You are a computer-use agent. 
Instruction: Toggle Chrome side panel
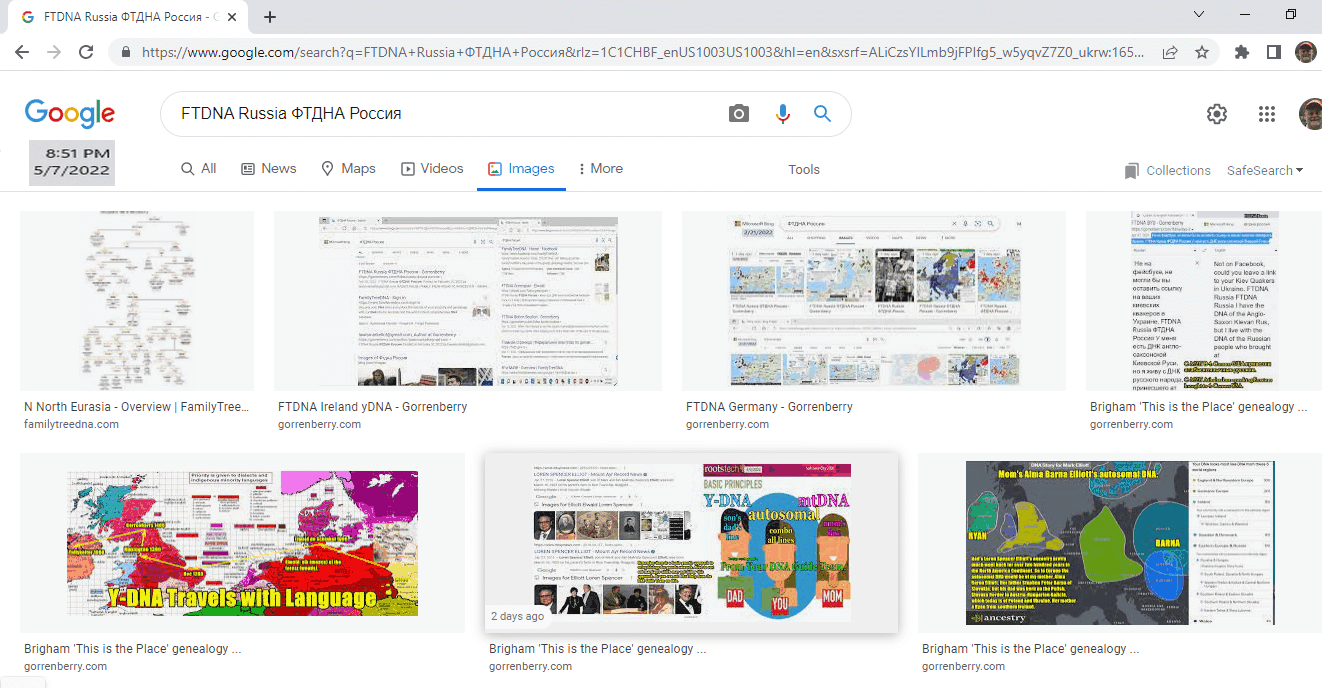(1274, 52)
